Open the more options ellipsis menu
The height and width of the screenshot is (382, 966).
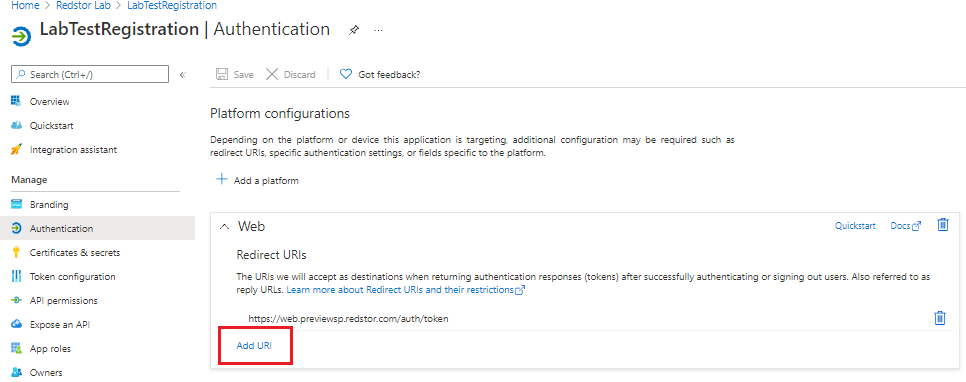[x=379, y=30]
